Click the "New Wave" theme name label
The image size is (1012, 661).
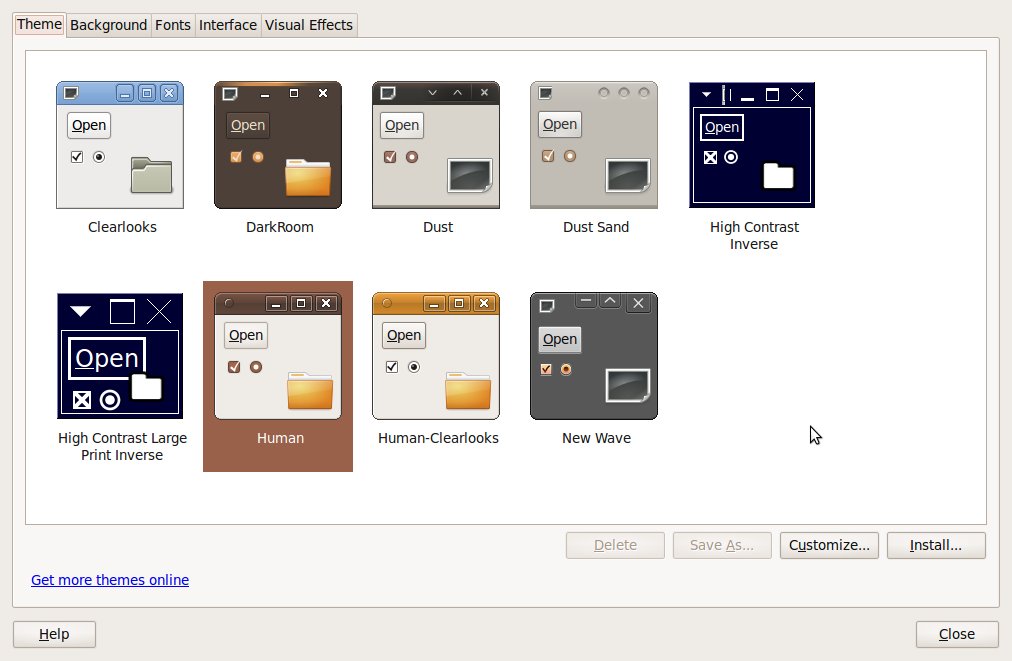point(596,438)
